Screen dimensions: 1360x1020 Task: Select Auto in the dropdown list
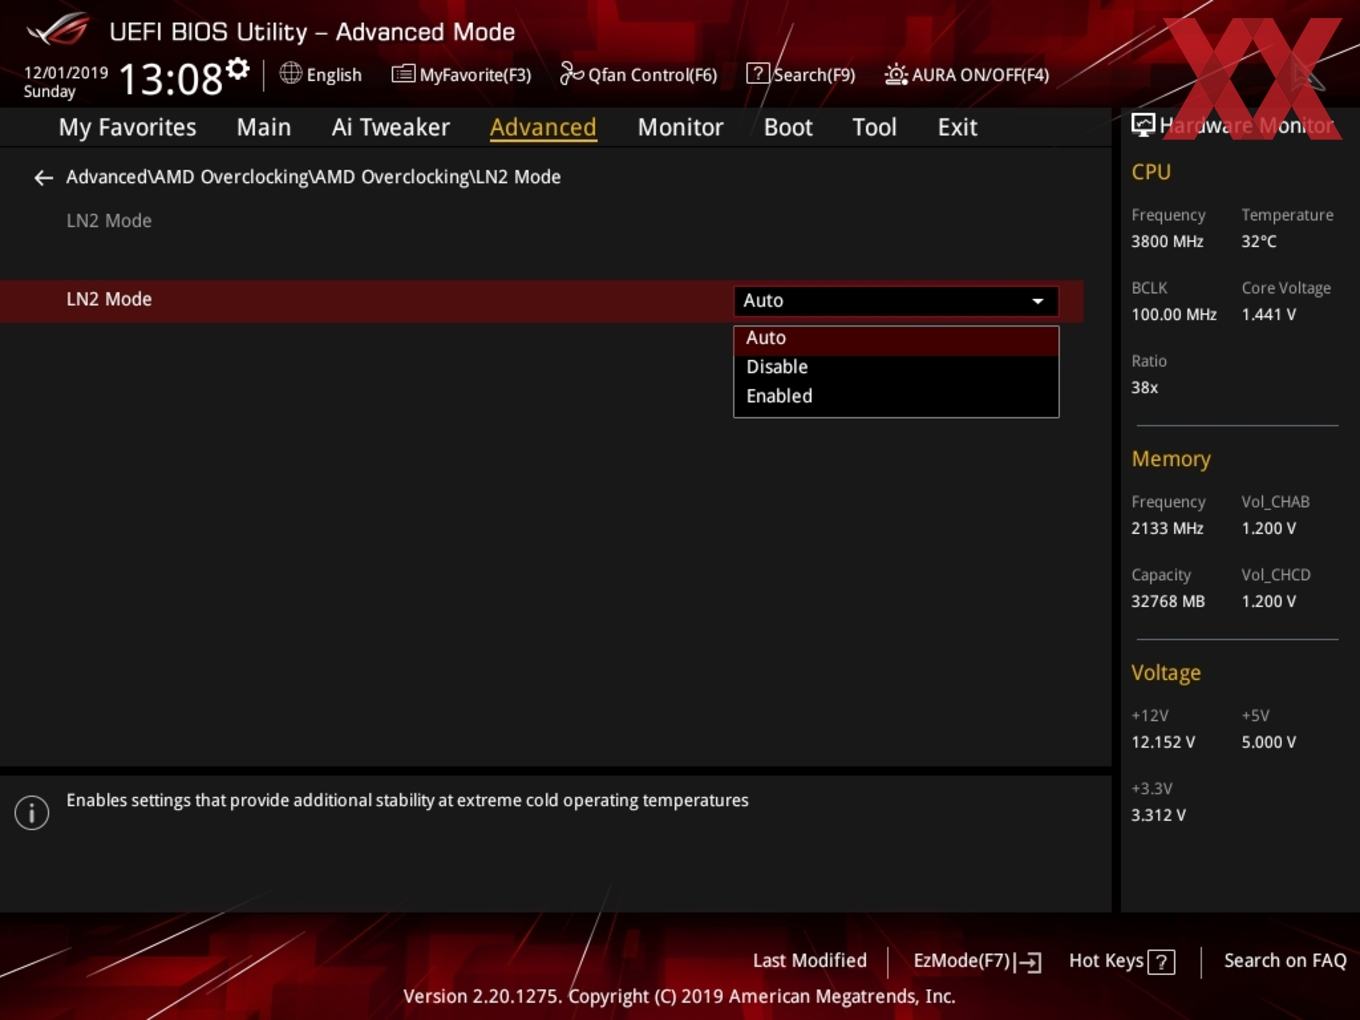pyautogui.click(x=896, y=338)
